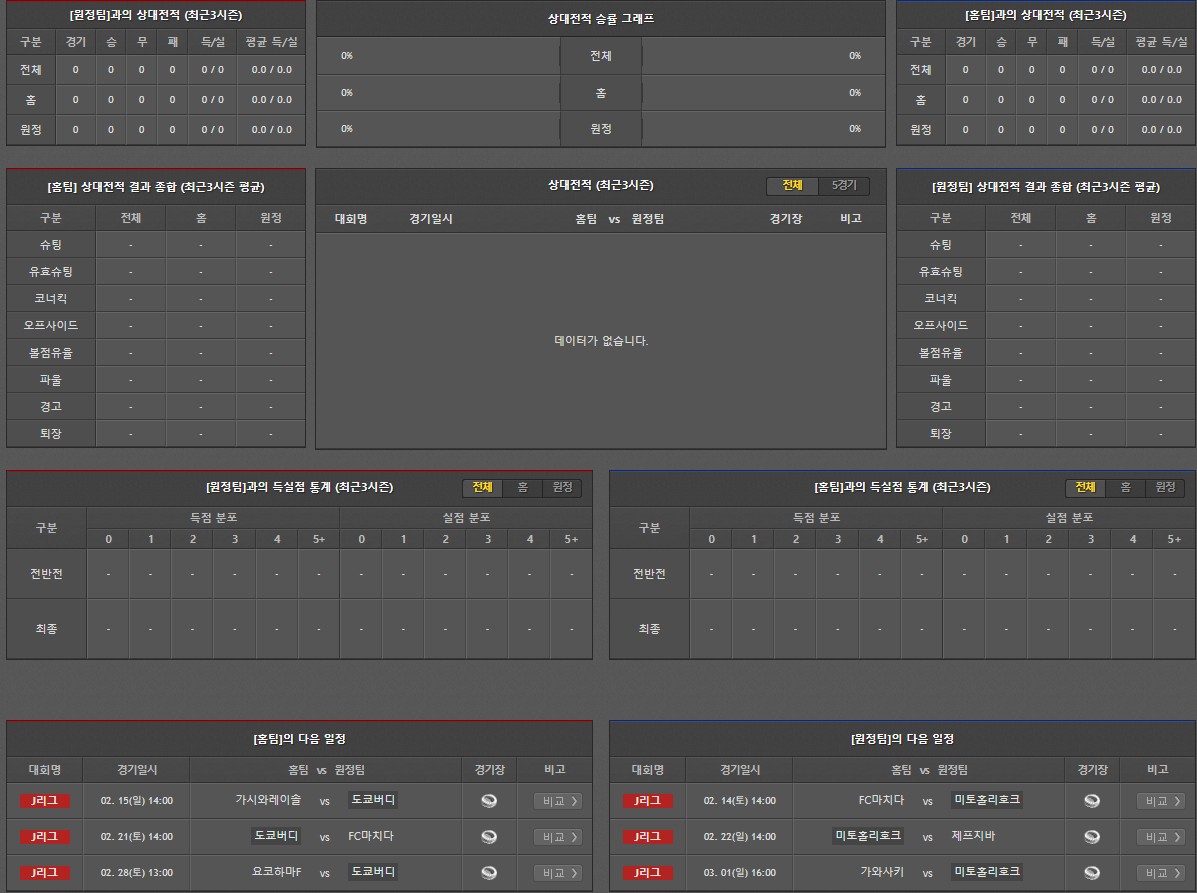Click 경기일시 column header in 상대전적 table
The image size is (1197, 893).
tap(431, 219)
